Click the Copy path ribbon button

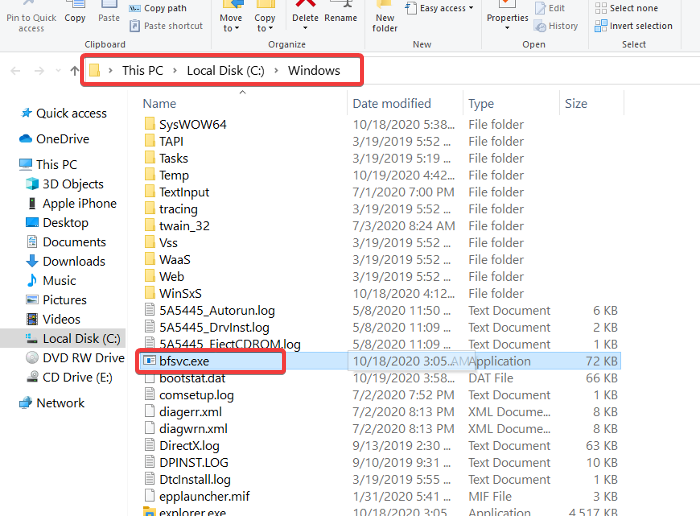[158, 8]
